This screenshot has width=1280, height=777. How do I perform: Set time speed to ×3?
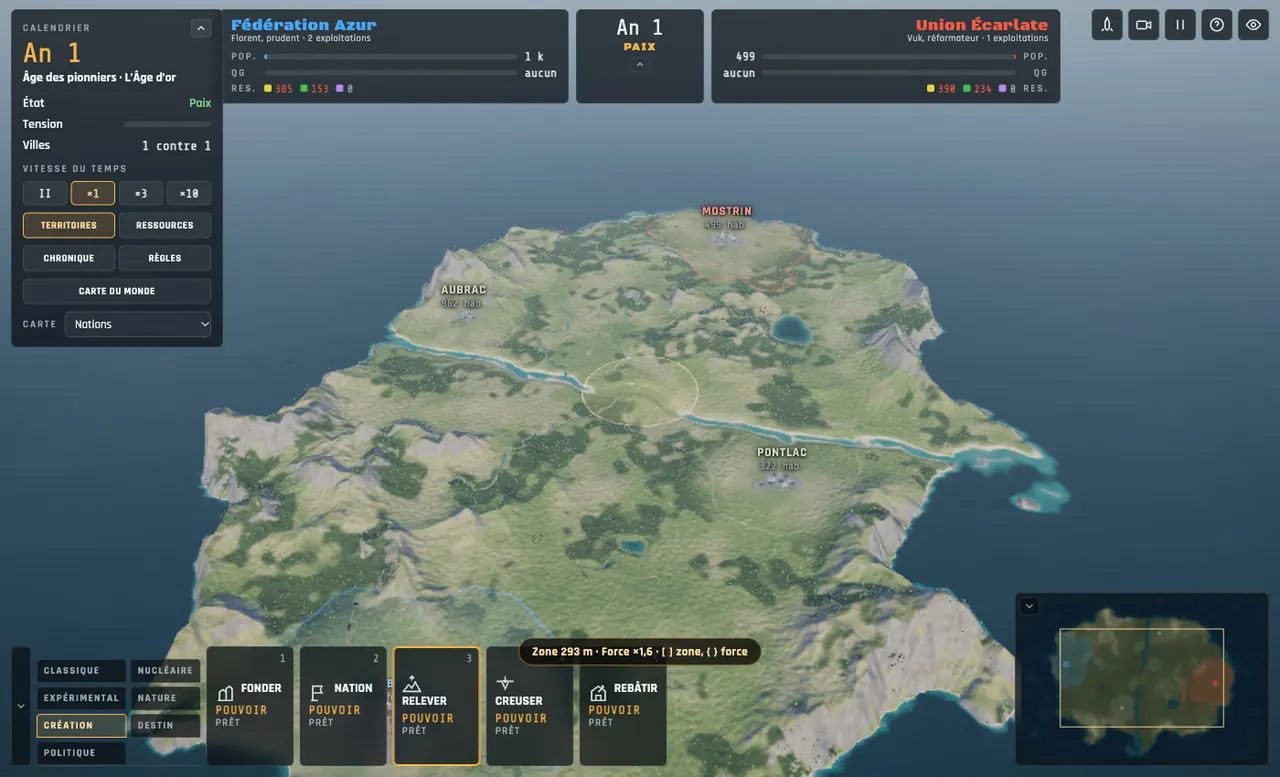click(x=141, y=193)
